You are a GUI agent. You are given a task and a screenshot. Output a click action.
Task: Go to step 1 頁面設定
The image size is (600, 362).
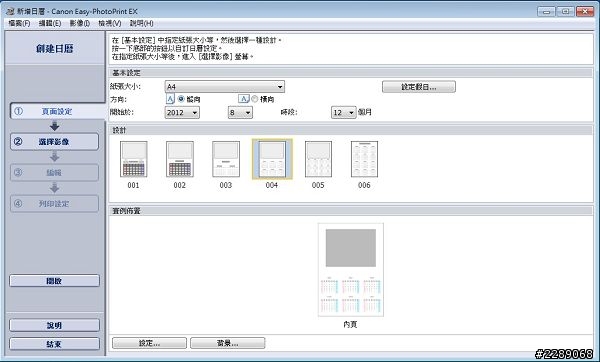click(57, 111)
